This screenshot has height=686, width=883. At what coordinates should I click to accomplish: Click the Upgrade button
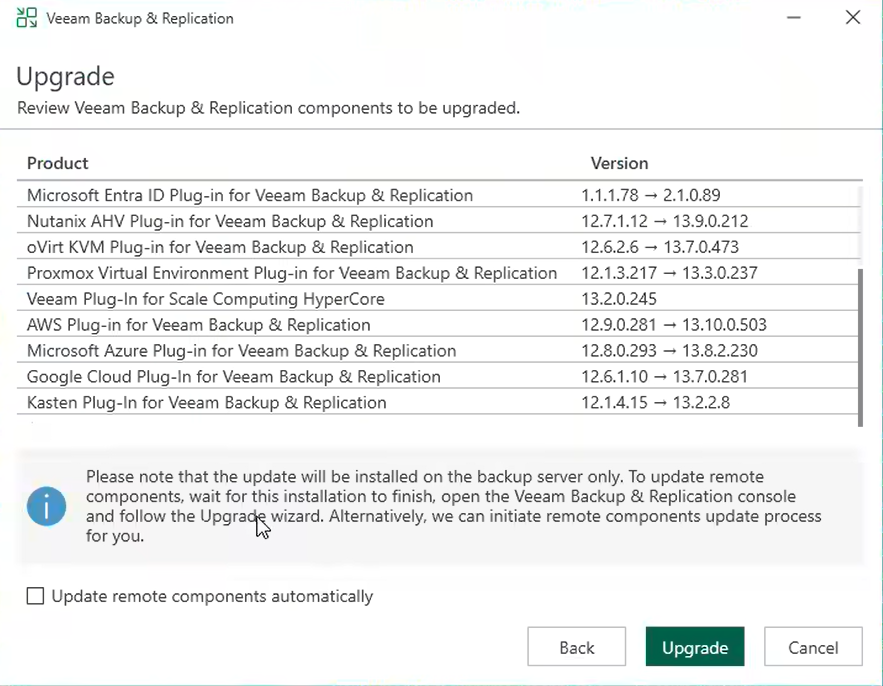pyautogui.click(x=694, y=648)
